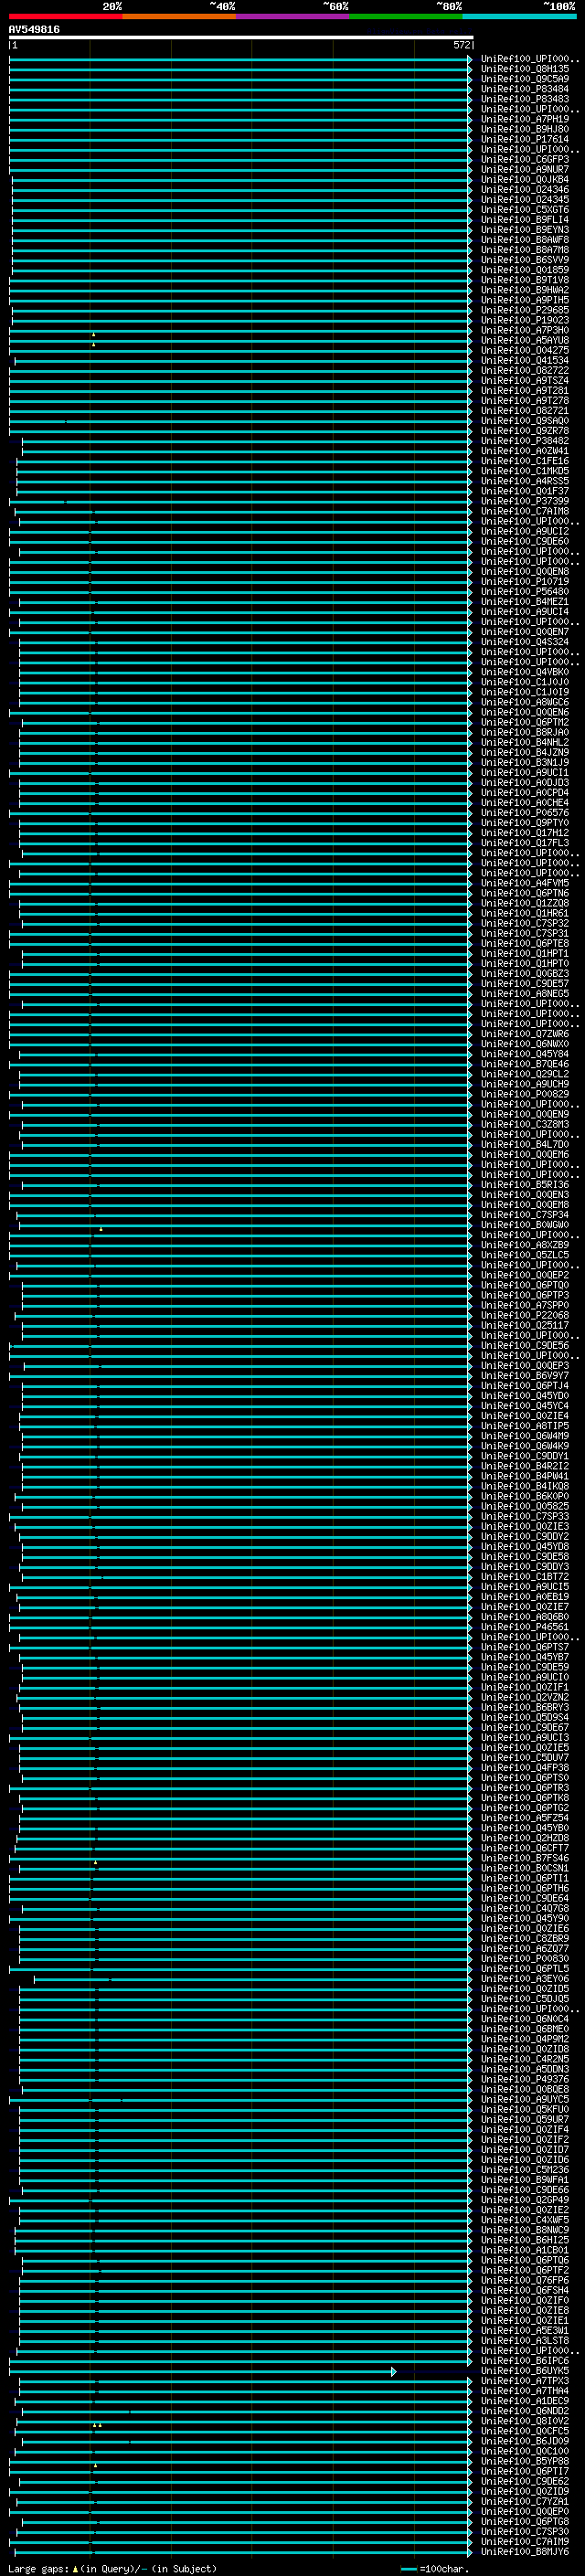Image resolution: width=585 pixels, height=2576 pixels.
Task: Select UniRef100_A5E3W1 label
Action: [x=525, y=2331]
